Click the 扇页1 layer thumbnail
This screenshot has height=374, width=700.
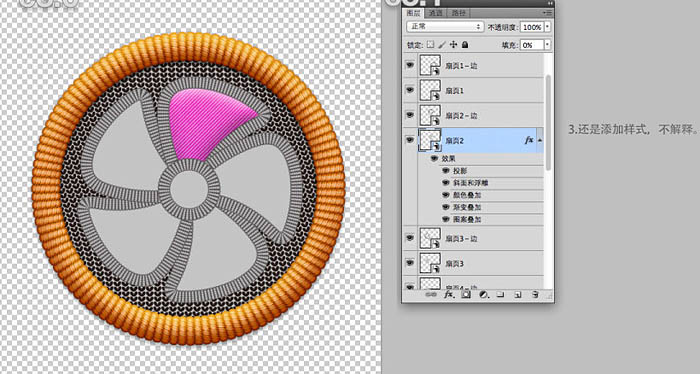coord(430,90)
